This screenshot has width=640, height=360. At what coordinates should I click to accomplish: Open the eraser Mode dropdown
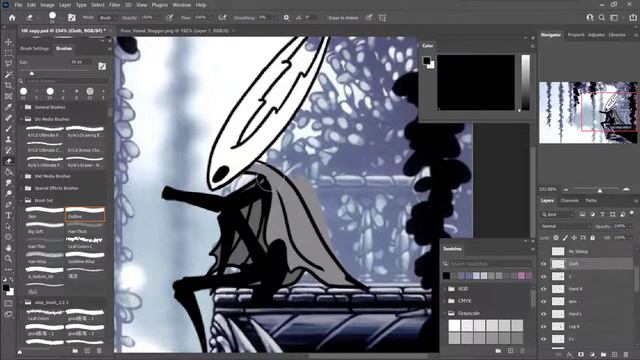pos(108,18)
